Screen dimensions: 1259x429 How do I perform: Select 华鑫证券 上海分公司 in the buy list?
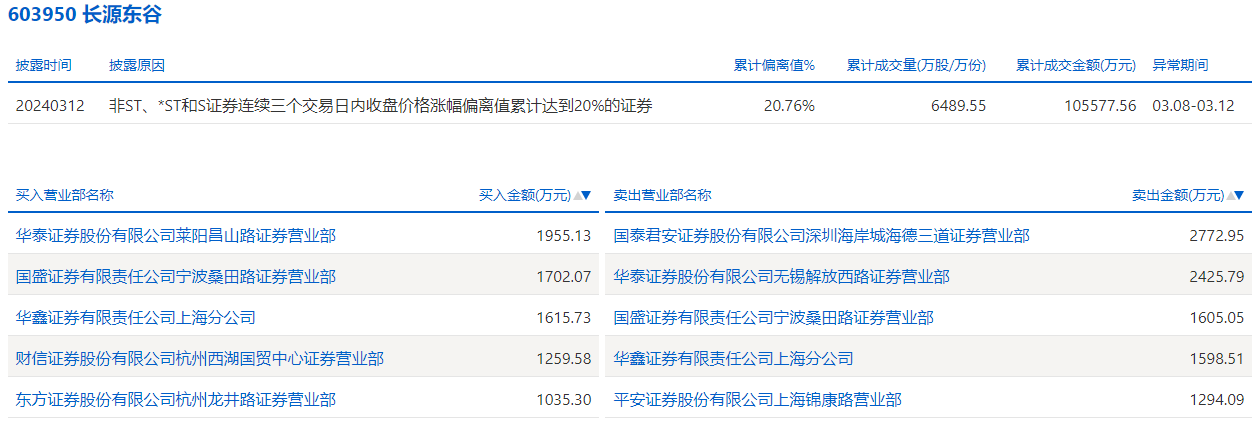136,318
